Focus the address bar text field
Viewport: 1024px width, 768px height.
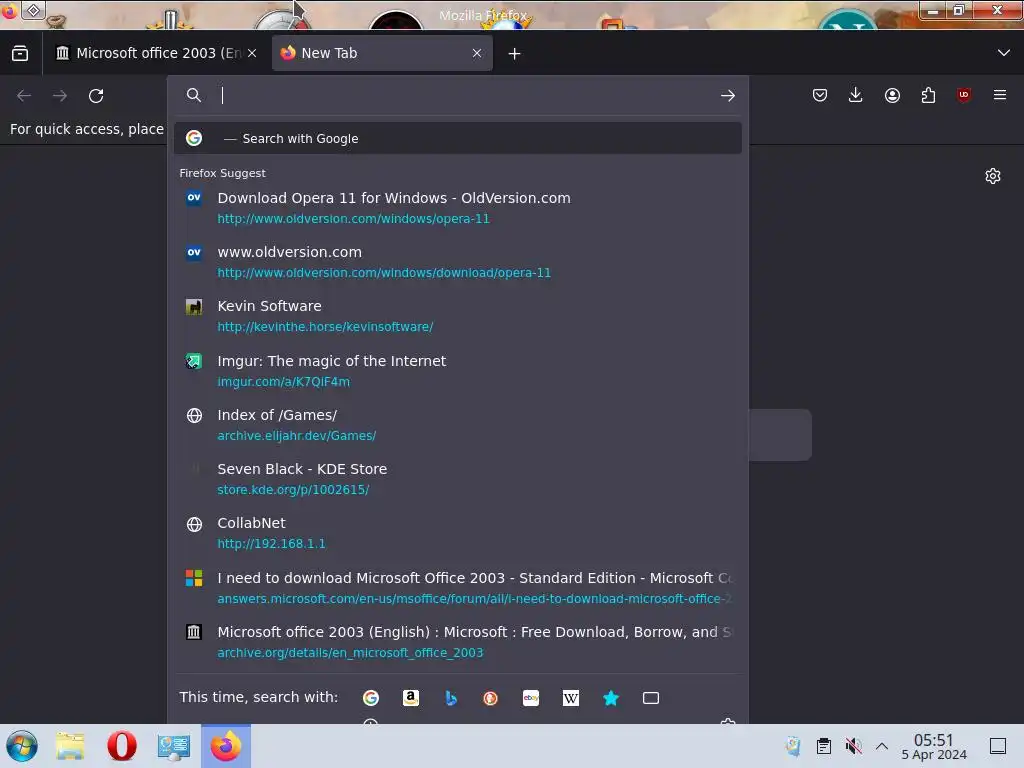point(464,96)
